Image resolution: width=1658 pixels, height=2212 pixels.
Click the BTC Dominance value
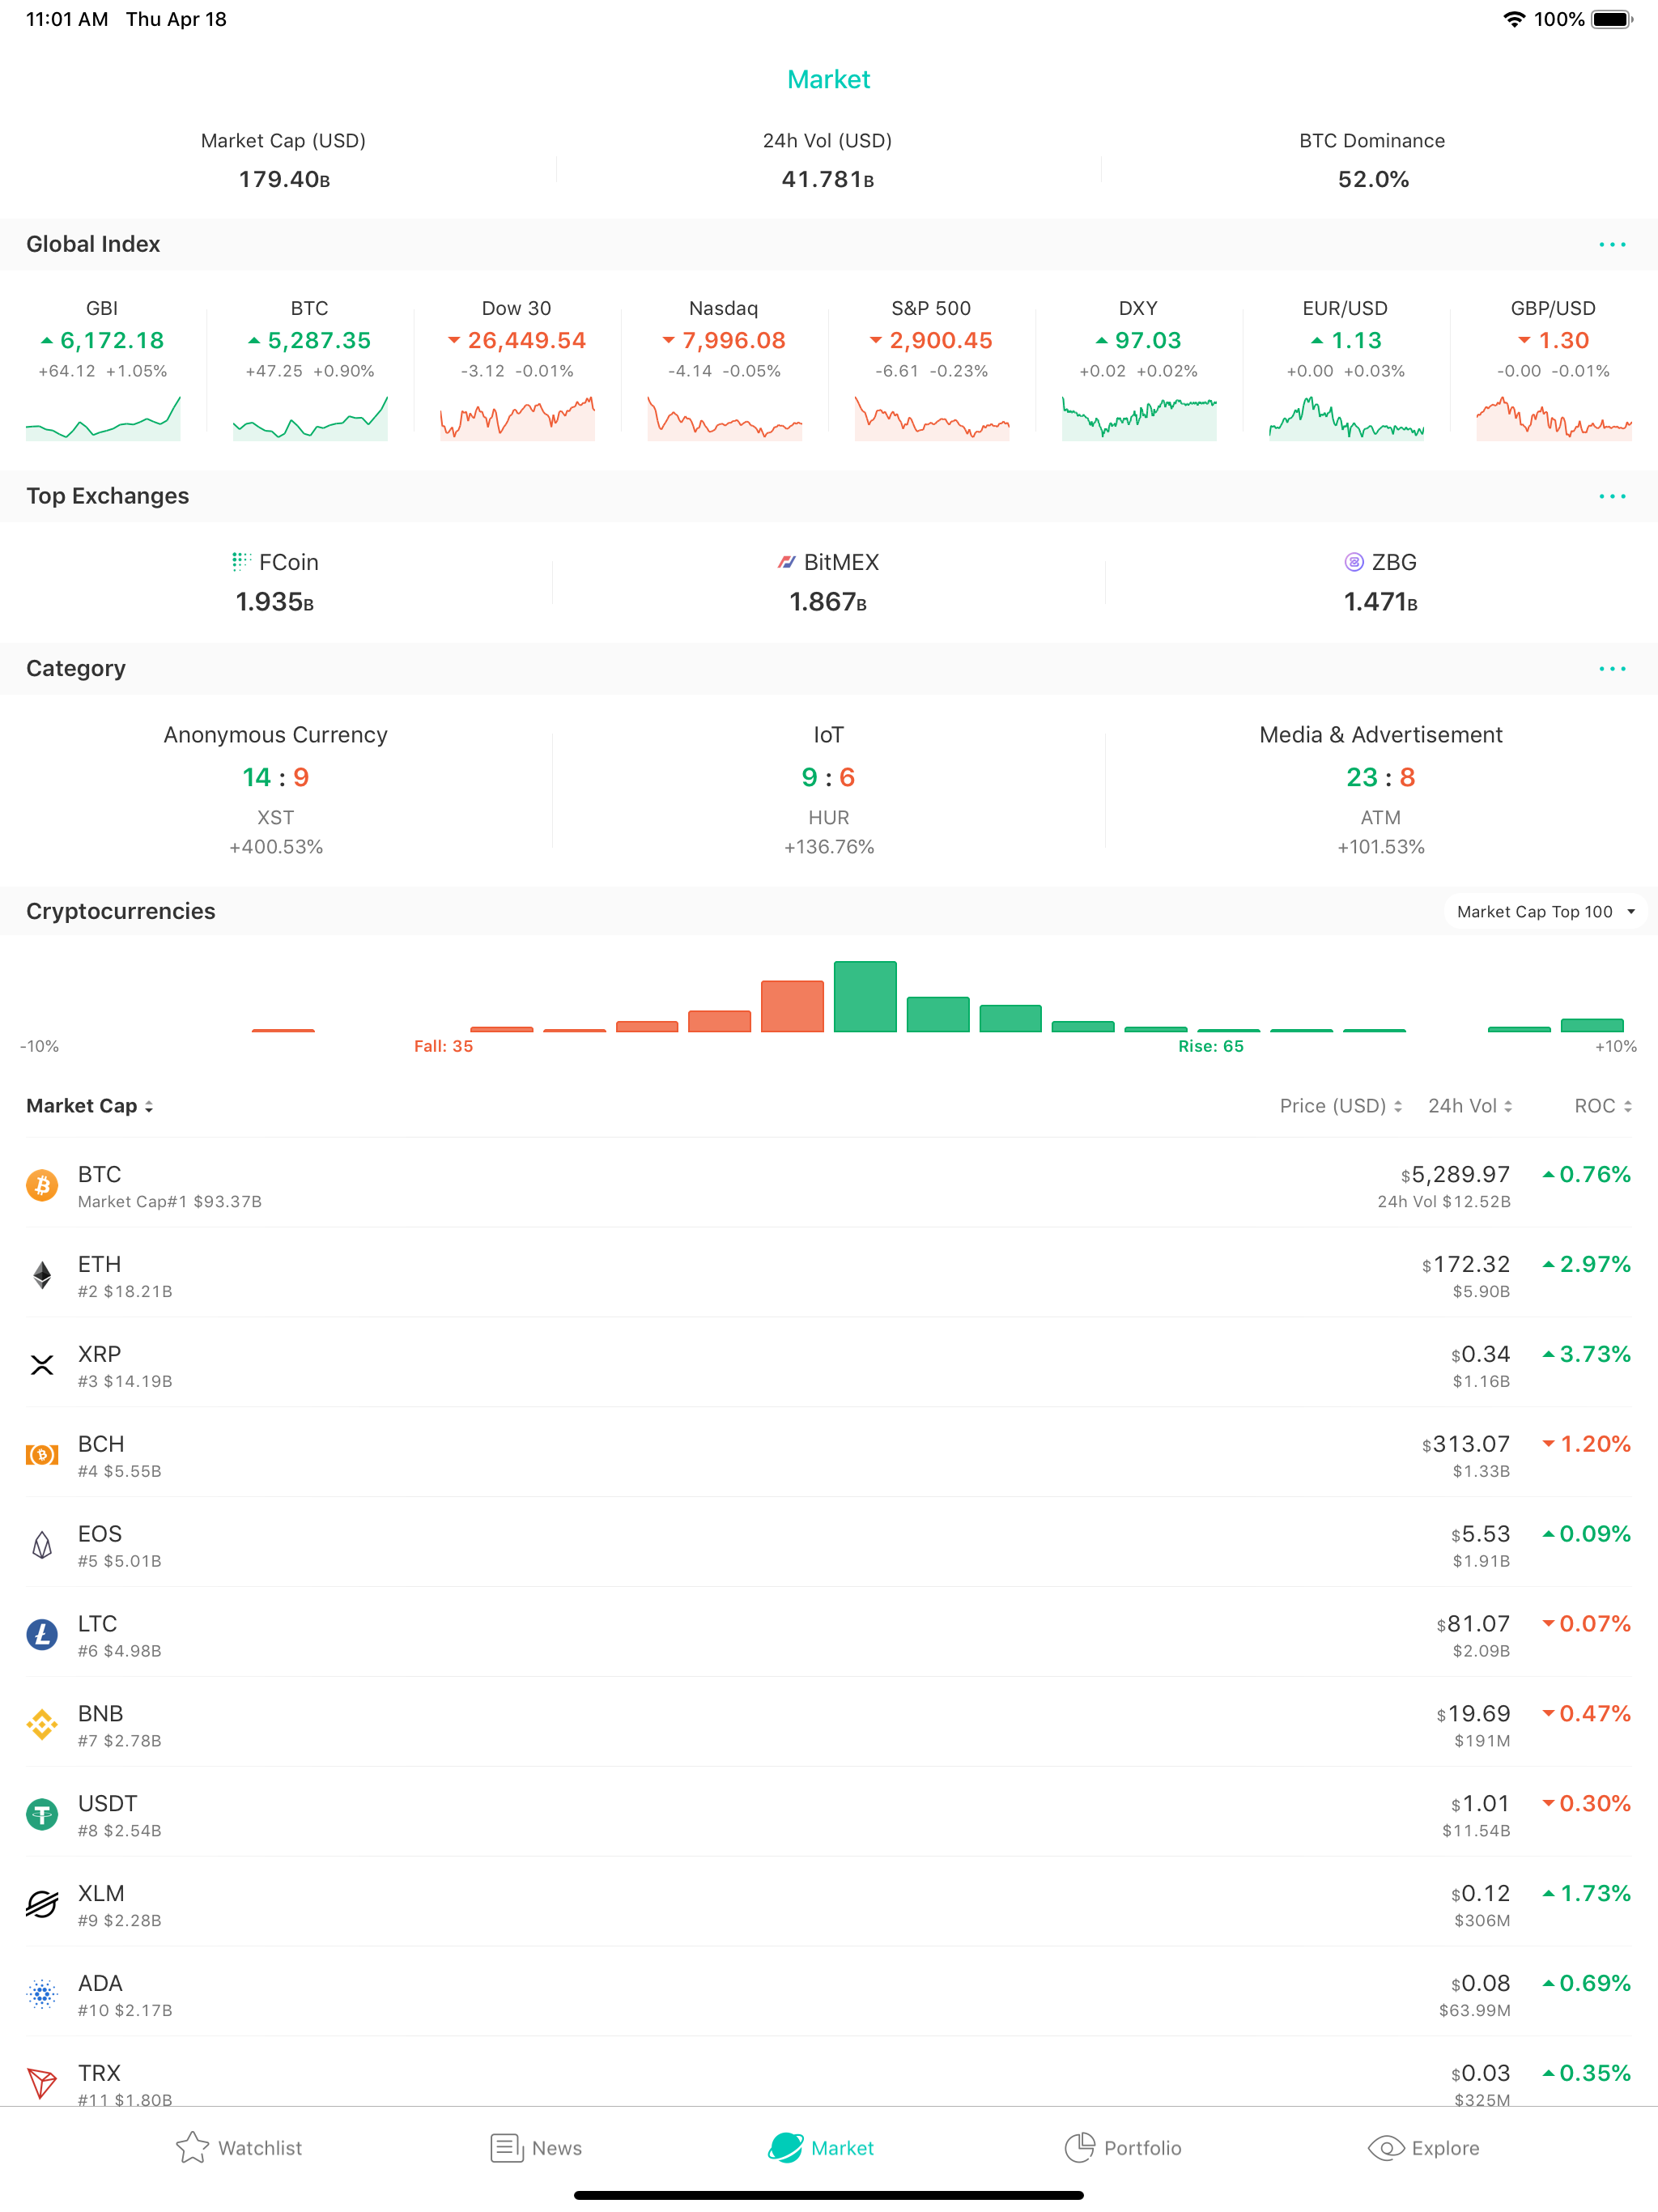point(1372,180)
